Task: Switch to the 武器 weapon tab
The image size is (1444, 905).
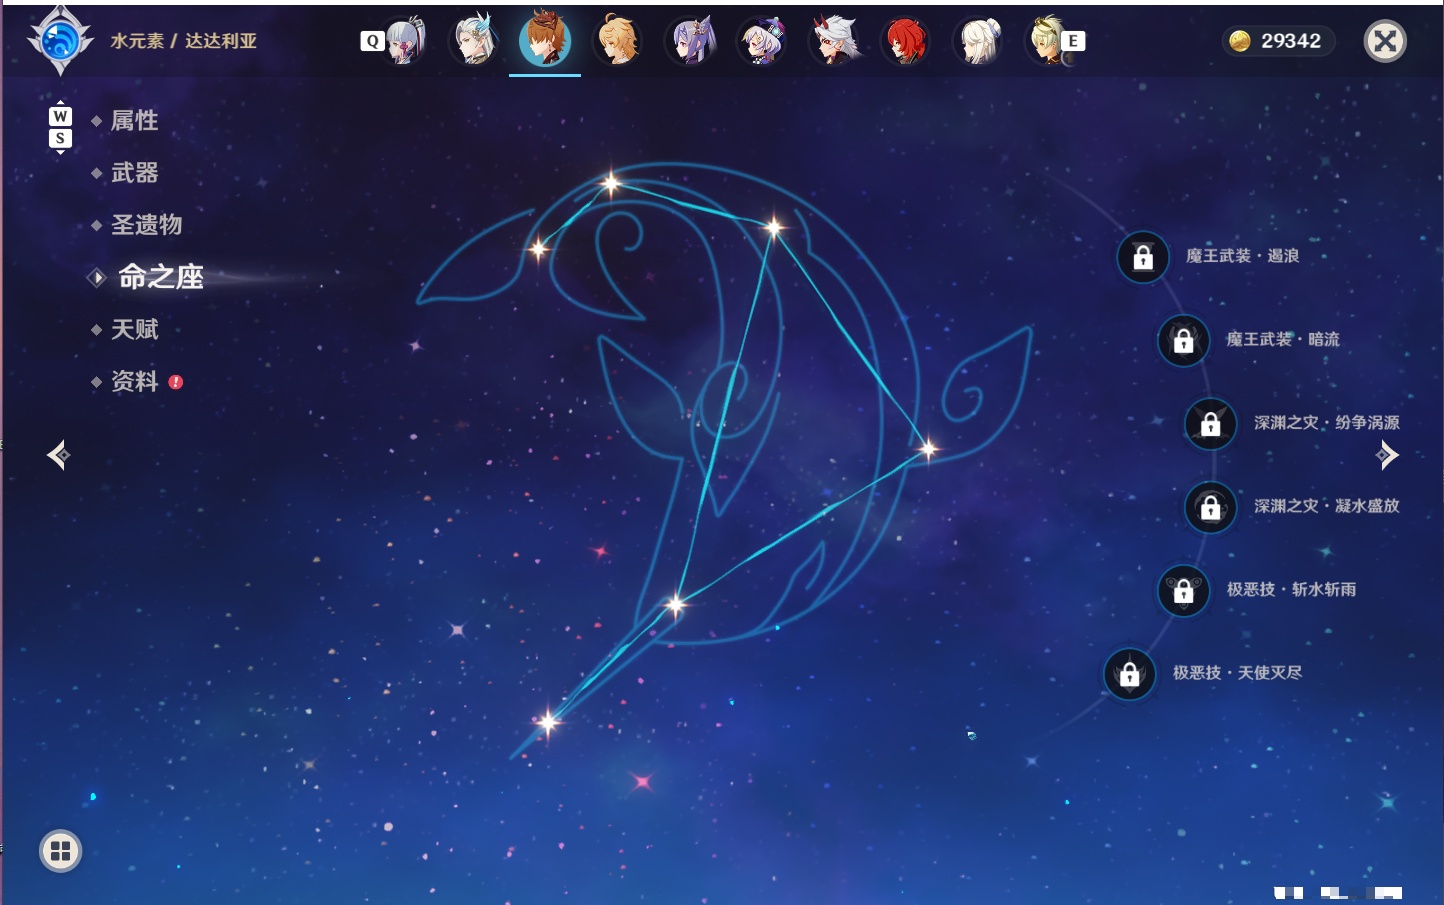Action: click(x=134, y=173)
